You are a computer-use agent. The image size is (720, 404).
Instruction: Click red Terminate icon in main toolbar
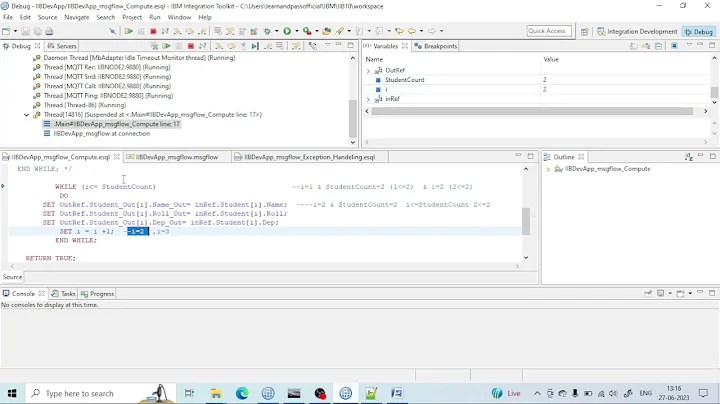pos(153,31)
